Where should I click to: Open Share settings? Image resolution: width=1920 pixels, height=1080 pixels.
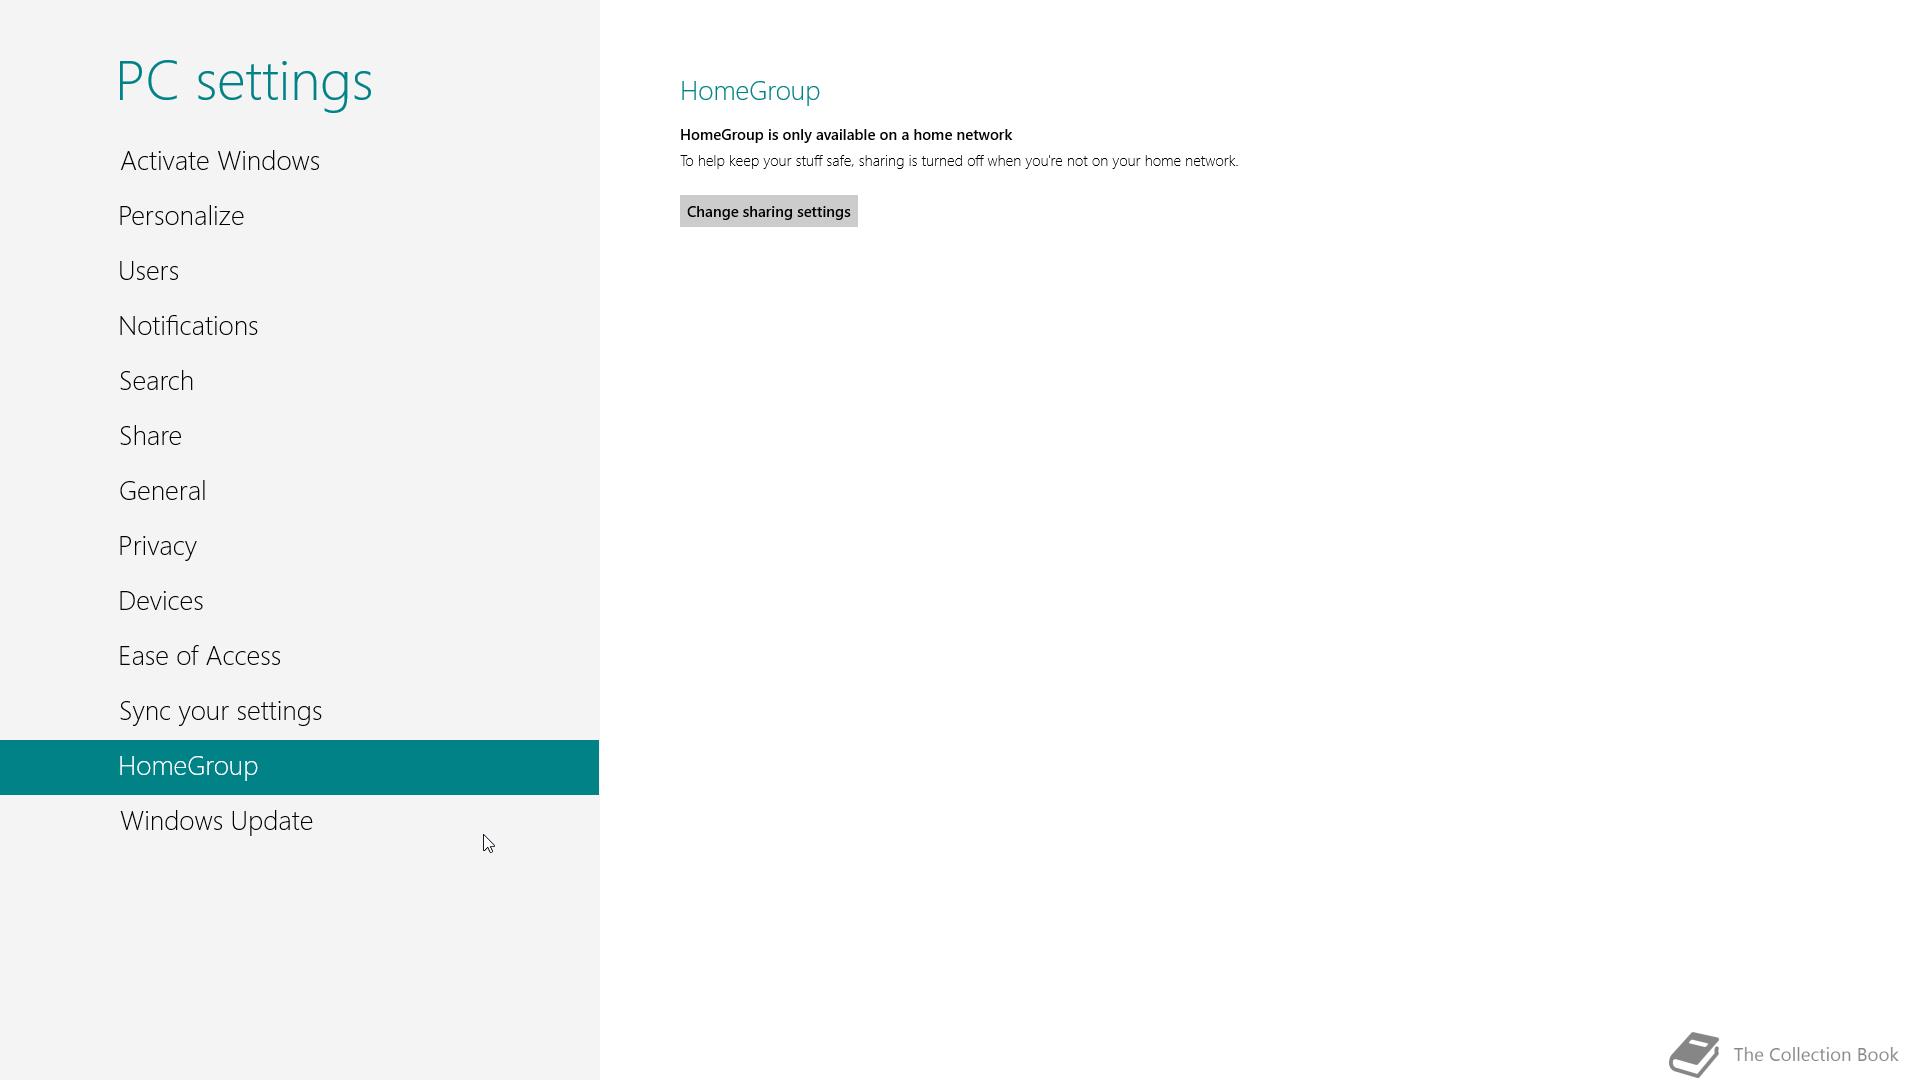(150, 436)
